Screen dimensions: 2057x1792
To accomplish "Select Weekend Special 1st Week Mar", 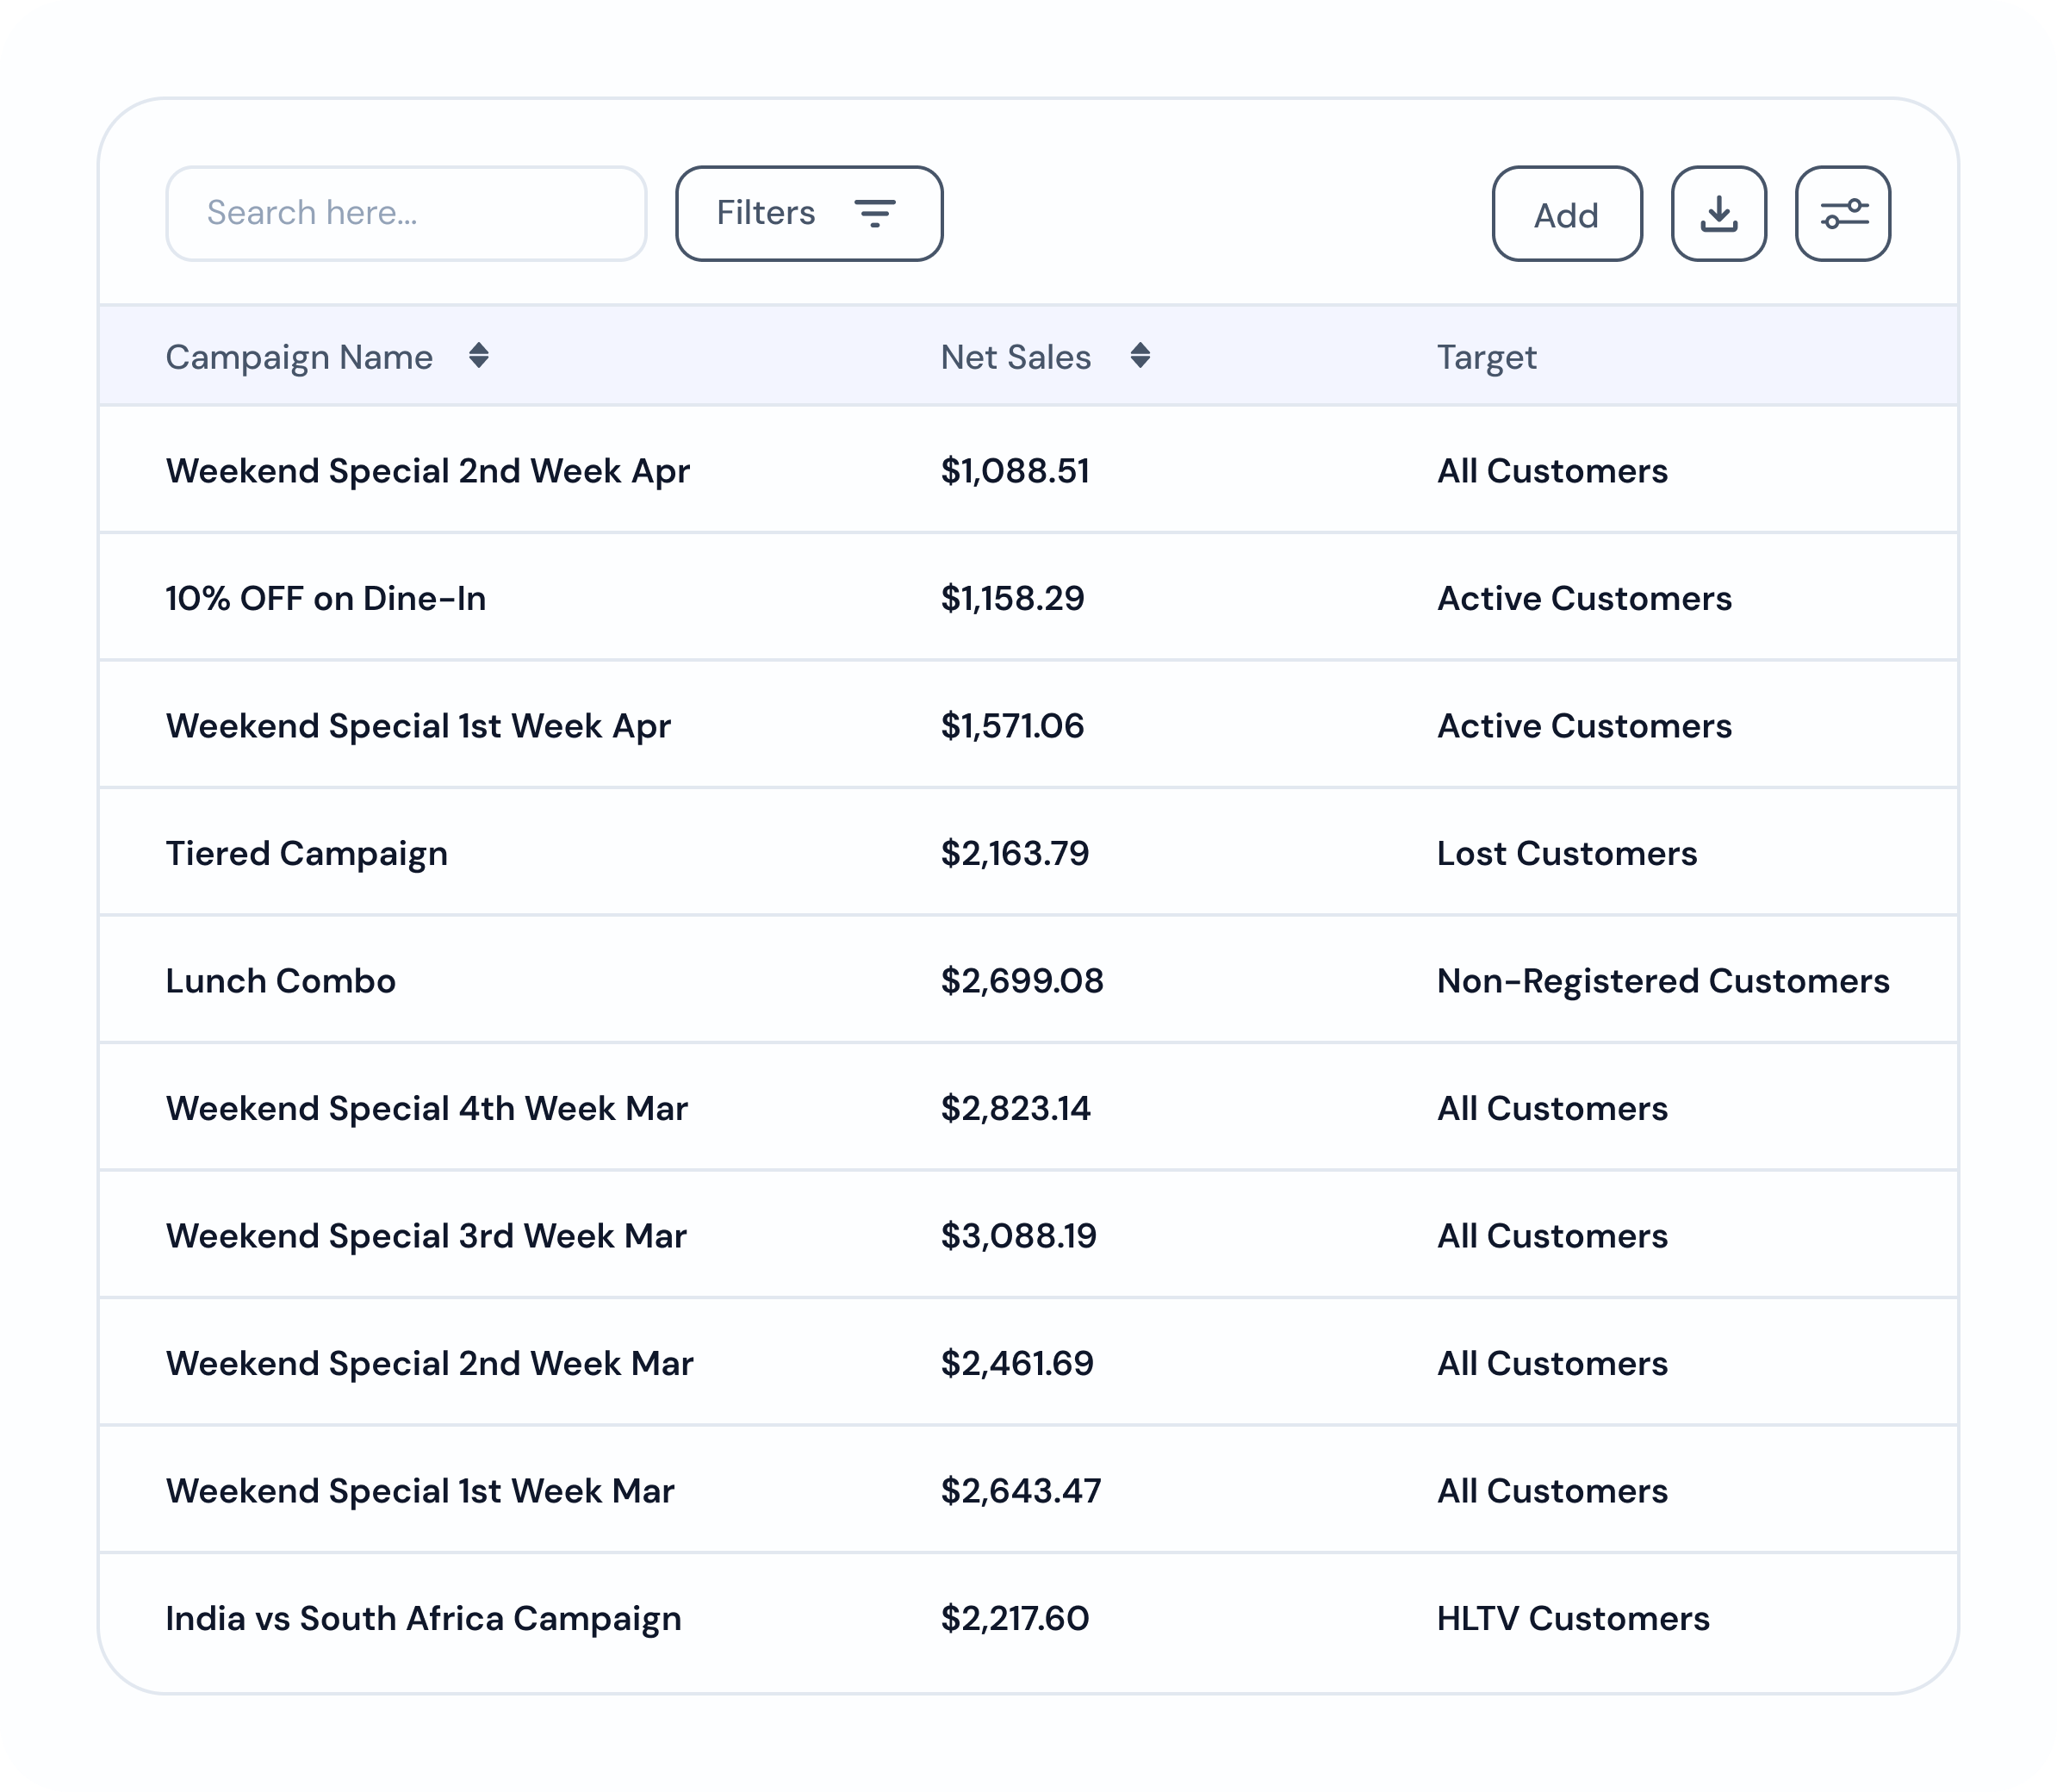I will click(420, 1491).
